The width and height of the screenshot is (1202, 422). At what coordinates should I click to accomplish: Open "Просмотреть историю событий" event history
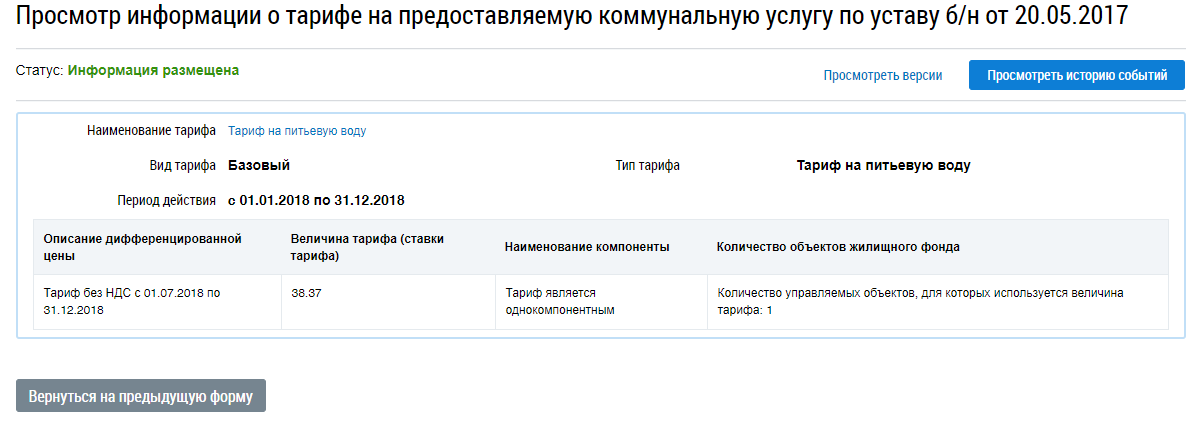[x=1077, y=75]
